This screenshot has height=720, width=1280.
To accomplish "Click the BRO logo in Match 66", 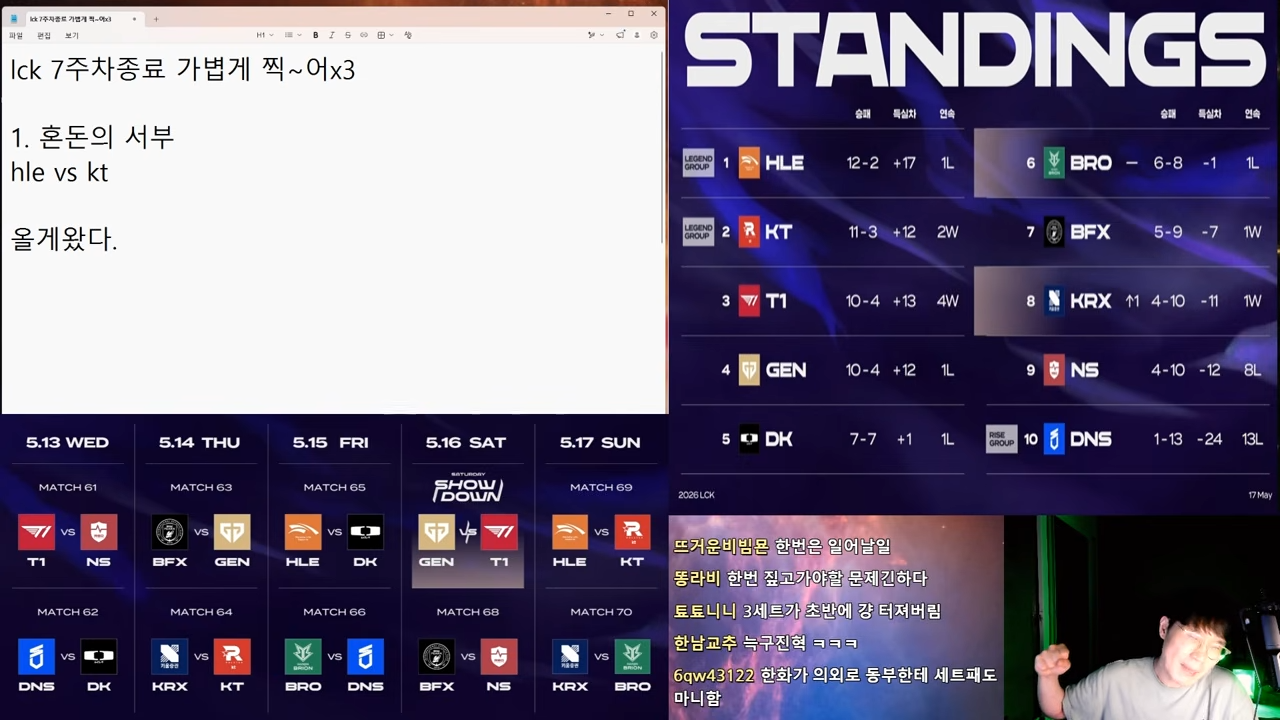I will pyautogui.click(x=303, y=657).
